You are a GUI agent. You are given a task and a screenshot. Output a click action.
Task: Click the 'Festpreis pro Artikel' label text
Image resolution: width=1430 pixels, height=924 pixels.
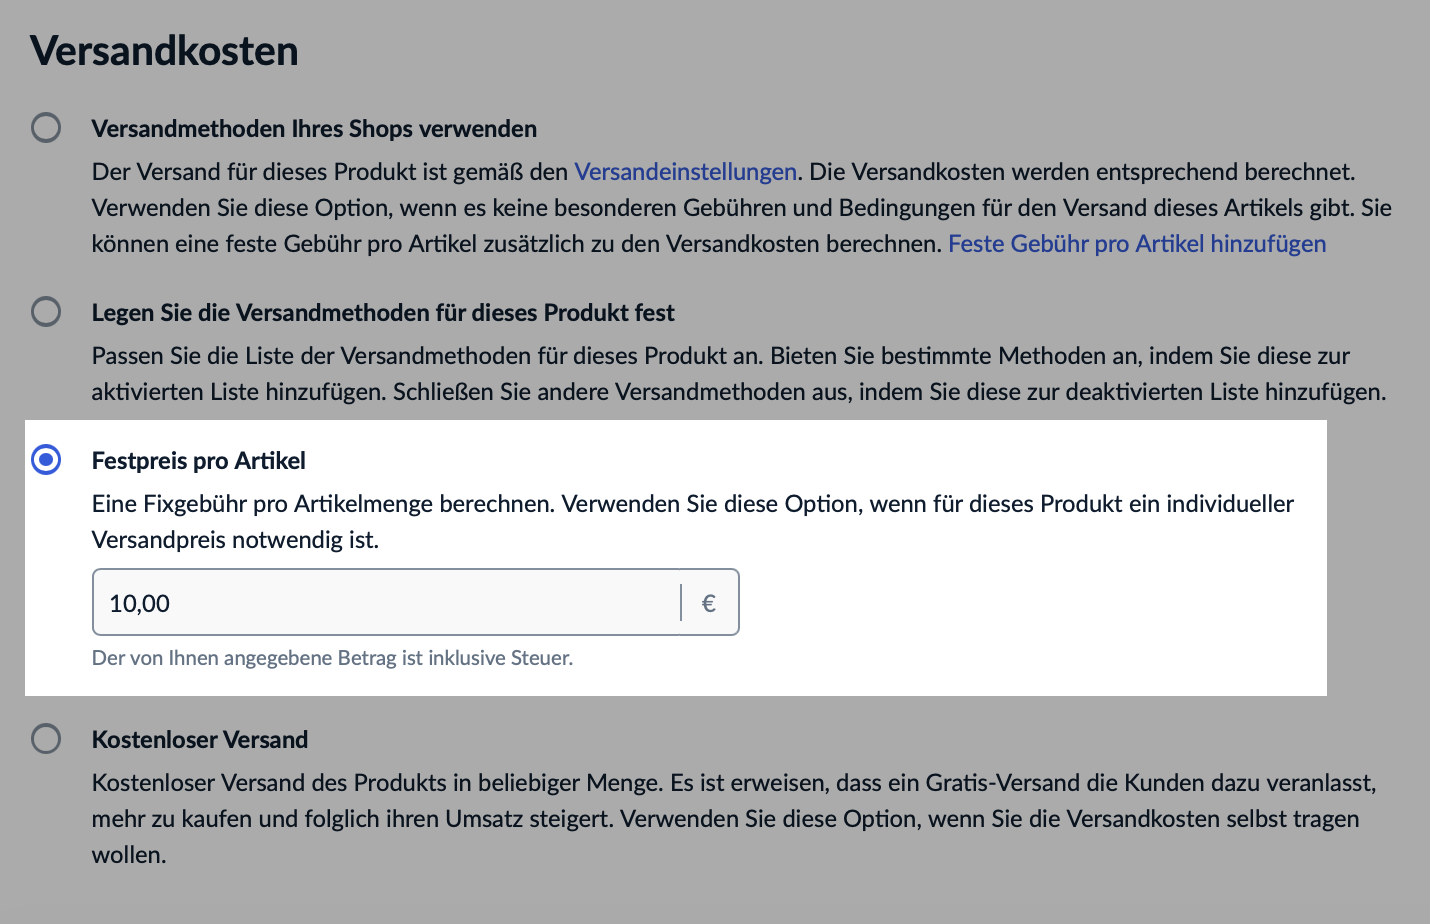(x=198, y=461)
